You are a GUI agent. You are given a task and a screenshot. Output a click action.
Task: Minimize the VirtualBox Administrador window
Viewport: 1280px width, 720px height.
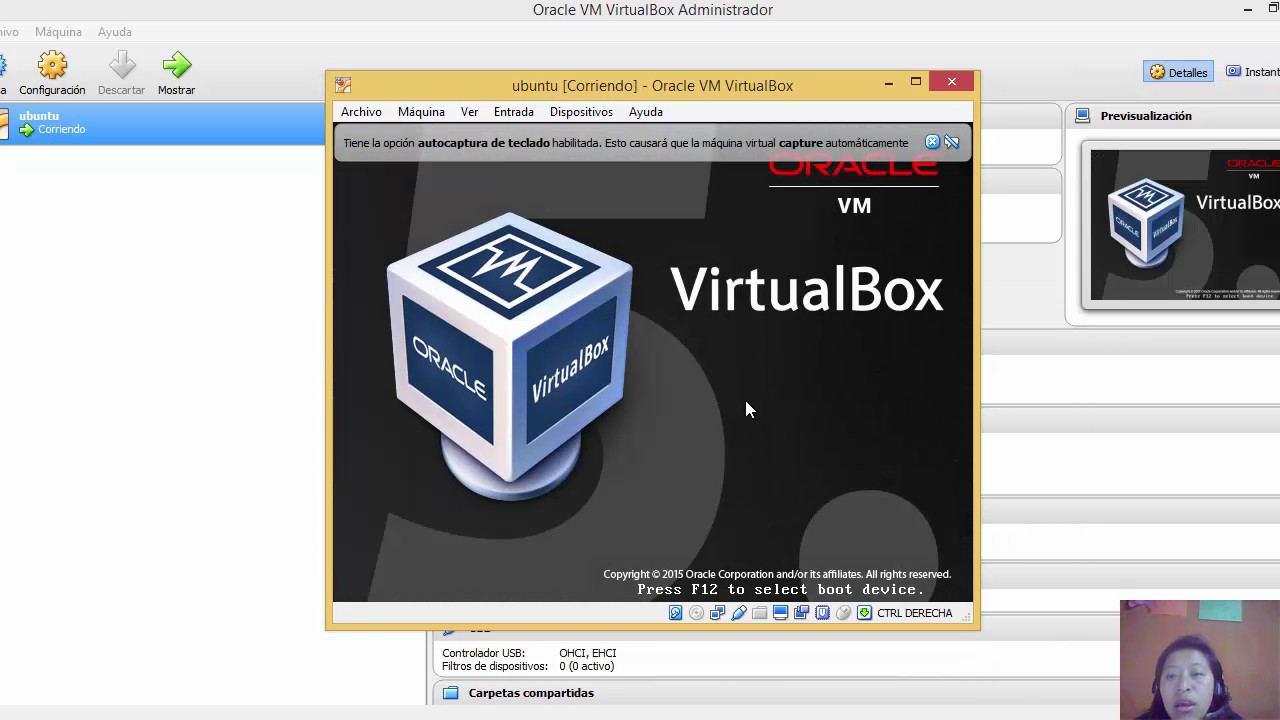coord(1248,10)
